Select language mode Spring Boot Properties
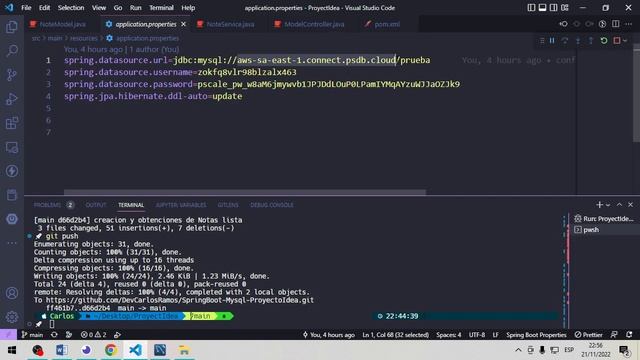Screen dimensions: 640x360 [536, 335]
